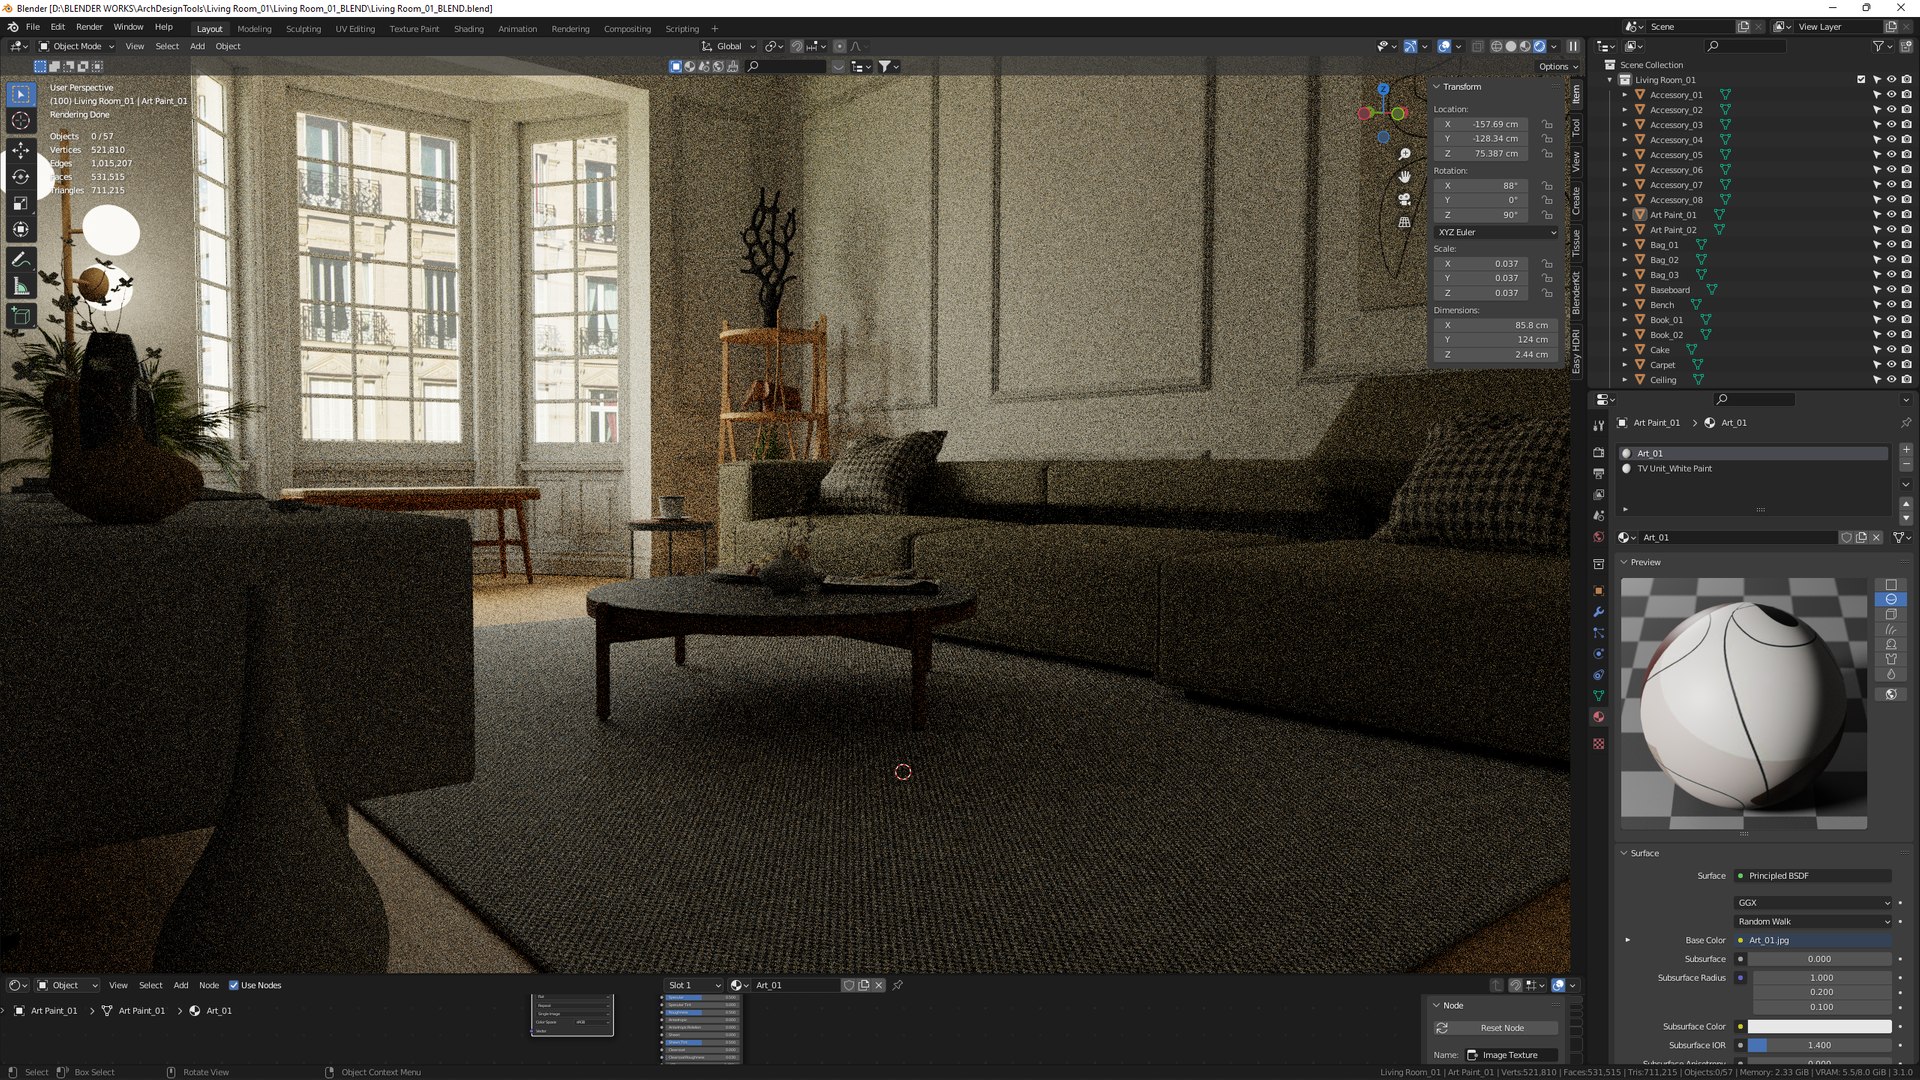Open the Modifier properties wrench tab
Viewport: 1920px width, 1080px height.
[1599, 612]
